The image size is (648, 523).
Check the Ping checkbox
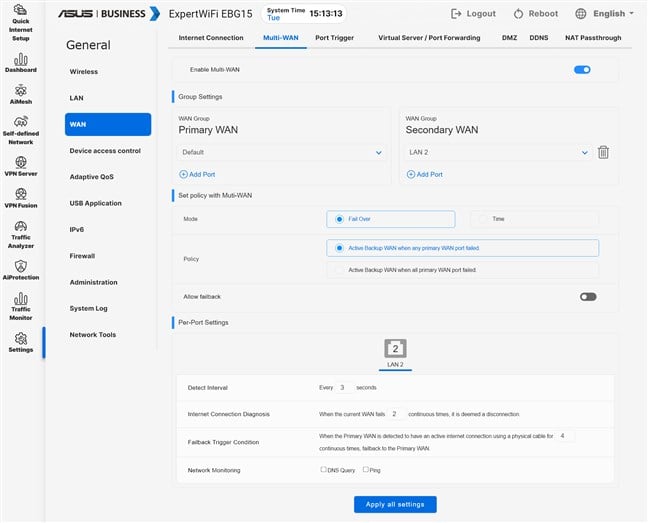coord(366,469)
